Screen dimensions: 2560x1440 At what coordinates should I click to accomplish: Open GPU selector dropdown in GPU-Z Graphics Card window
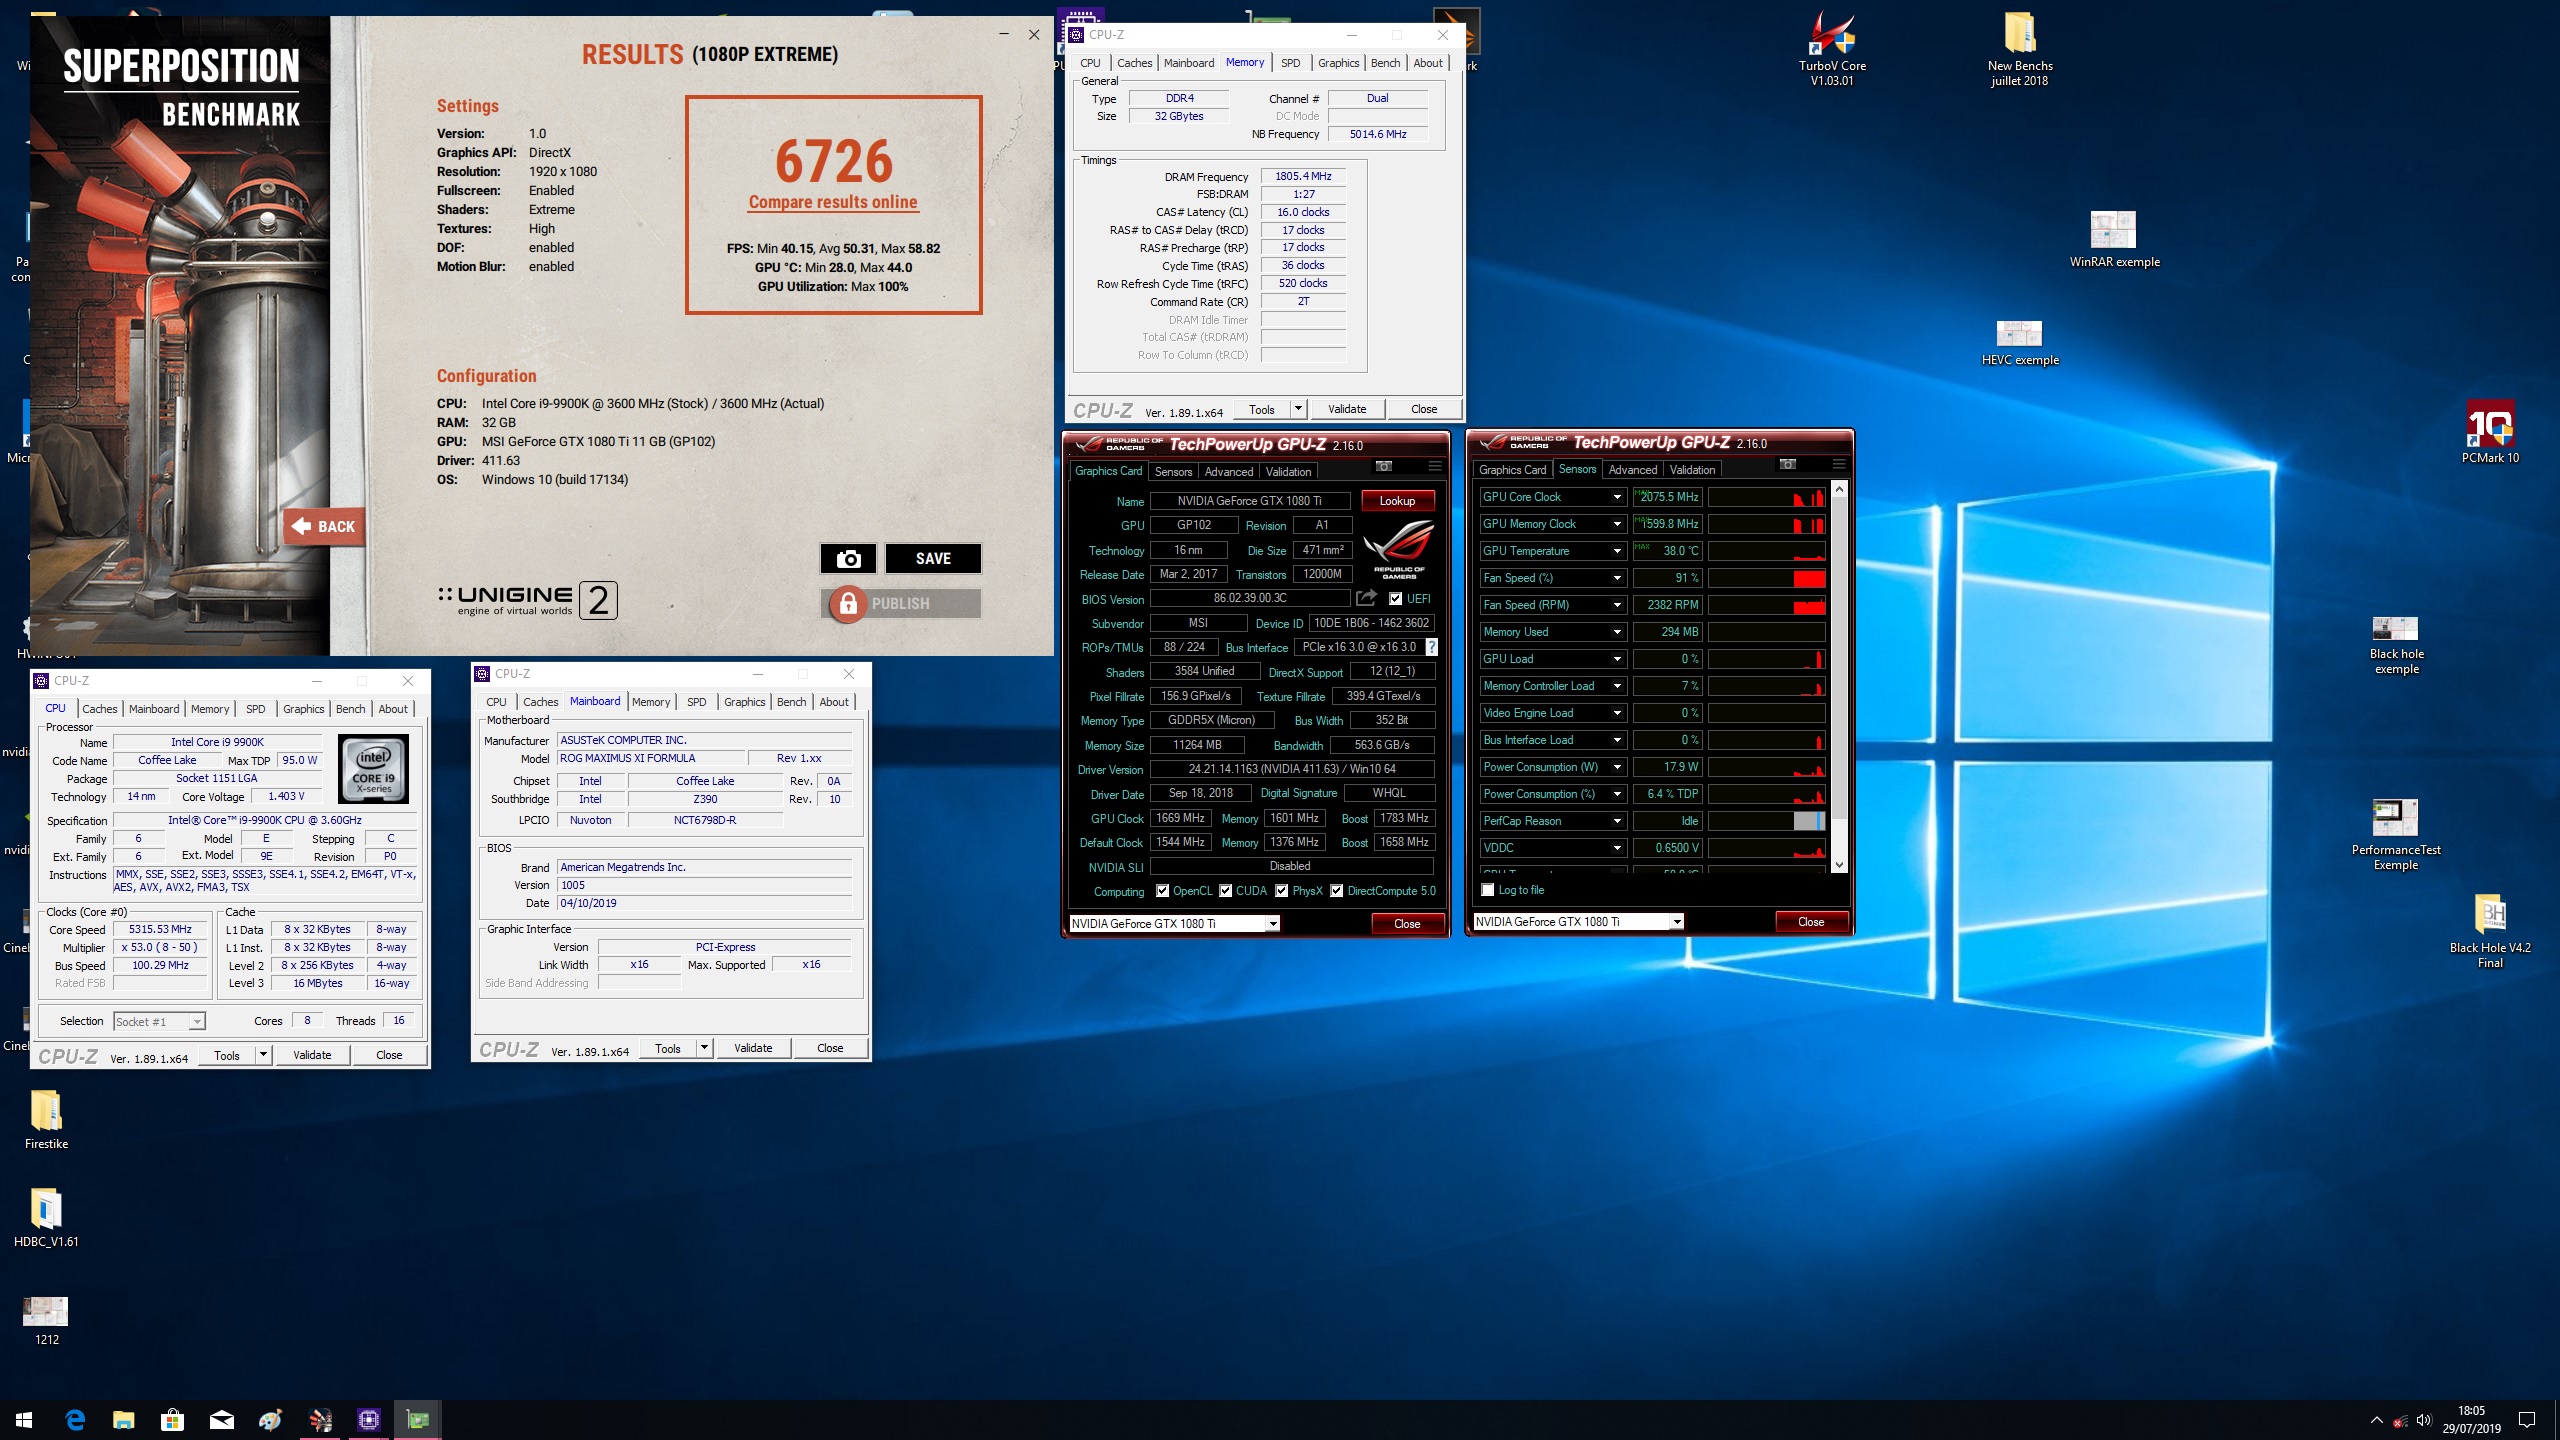point(1273,923)
